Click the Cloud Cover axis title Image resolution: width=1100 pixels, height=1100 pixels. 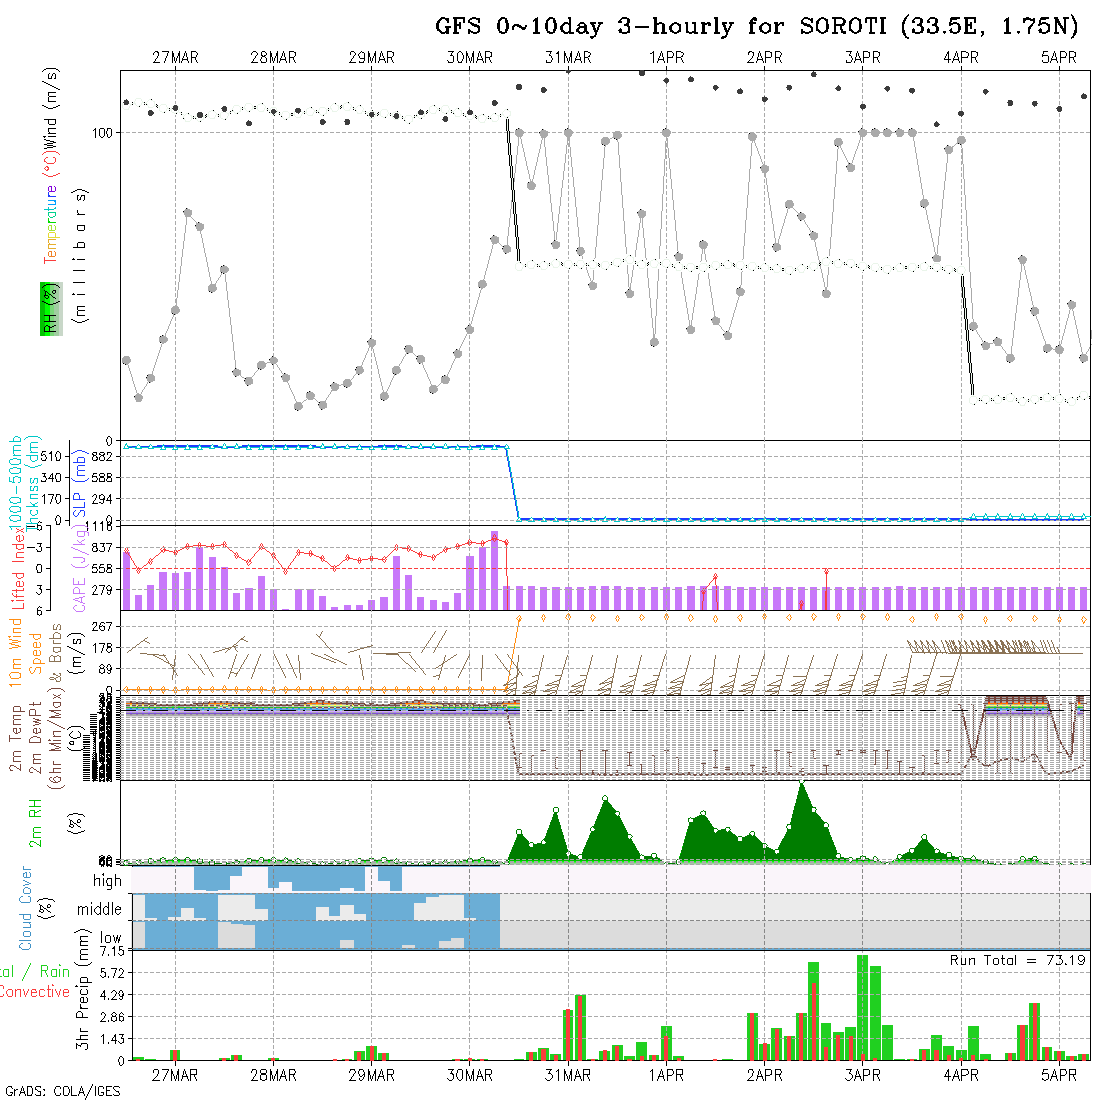point(26,908)
